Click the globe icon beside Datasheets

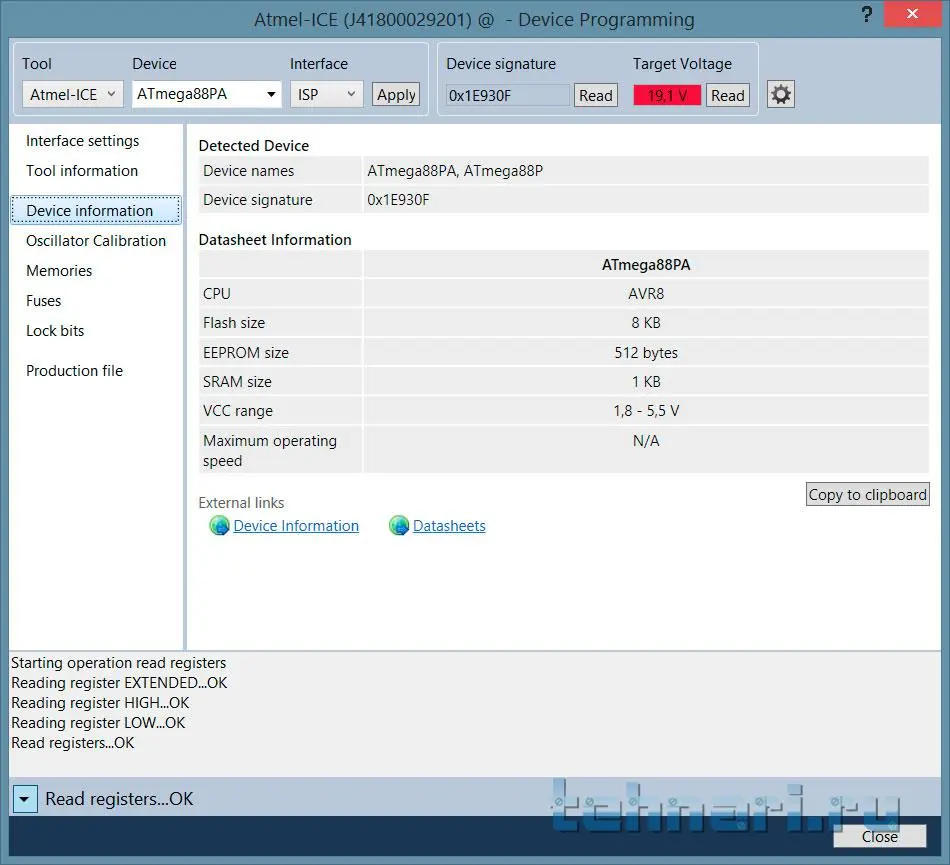pyautogui.click(x=399, y=525)
